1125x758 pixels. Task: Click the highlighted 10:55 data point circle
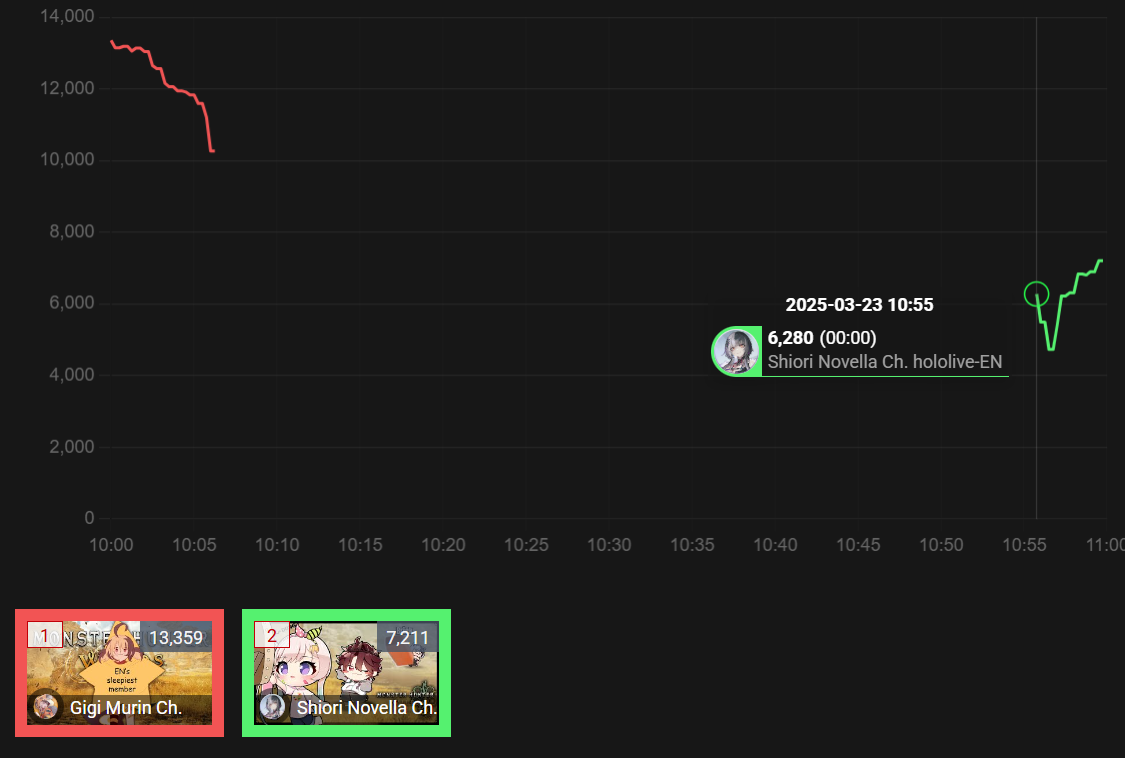point(1036,294)
